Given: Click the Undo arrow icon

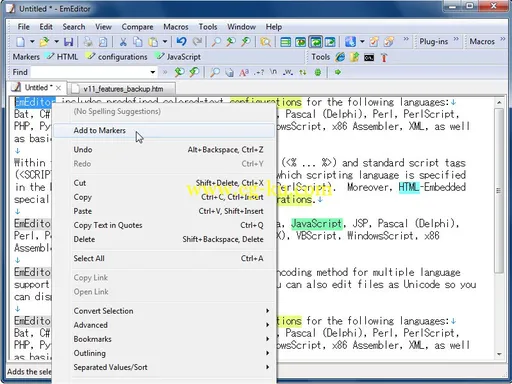Looking at the screenshot, I should pyautogui.click(x=181, y=42).
